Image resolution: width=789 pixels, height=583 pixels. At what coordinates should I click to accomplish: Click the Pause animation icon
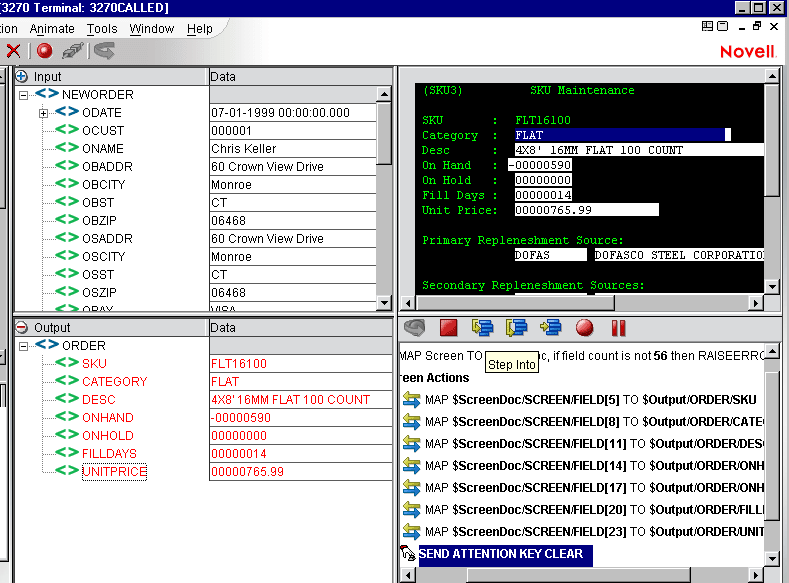(618, 328)
